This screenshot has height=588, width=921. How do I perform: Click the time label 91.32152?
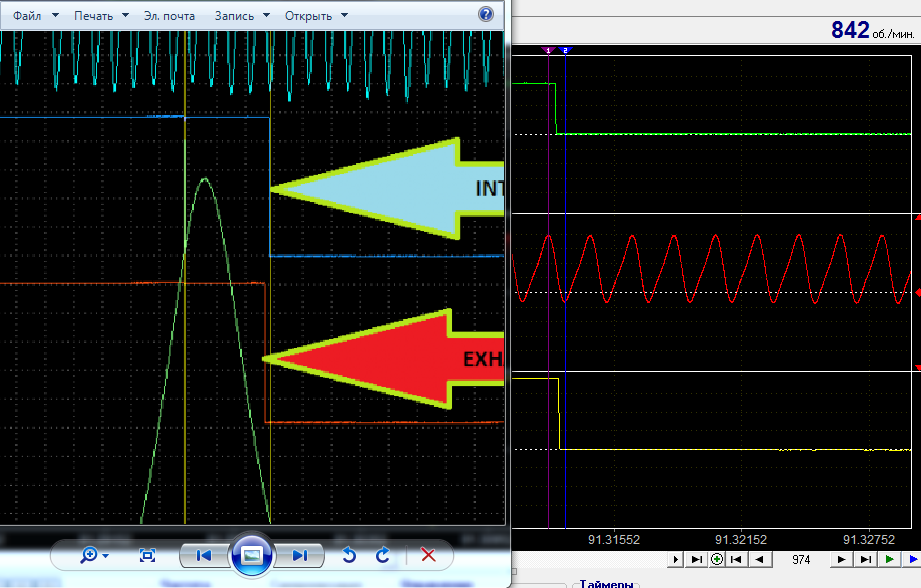pyautogui.click(x=741, y=539)
